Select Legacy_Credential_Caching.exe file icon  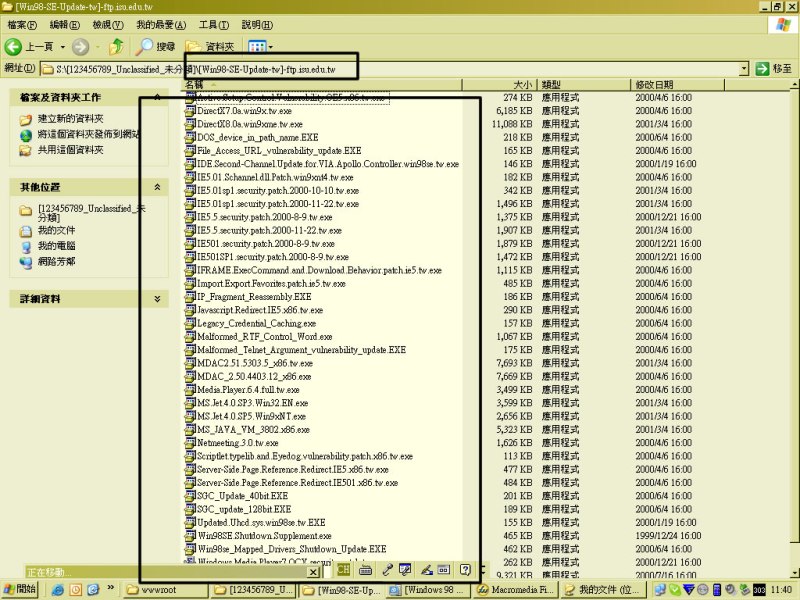[190, 323]
